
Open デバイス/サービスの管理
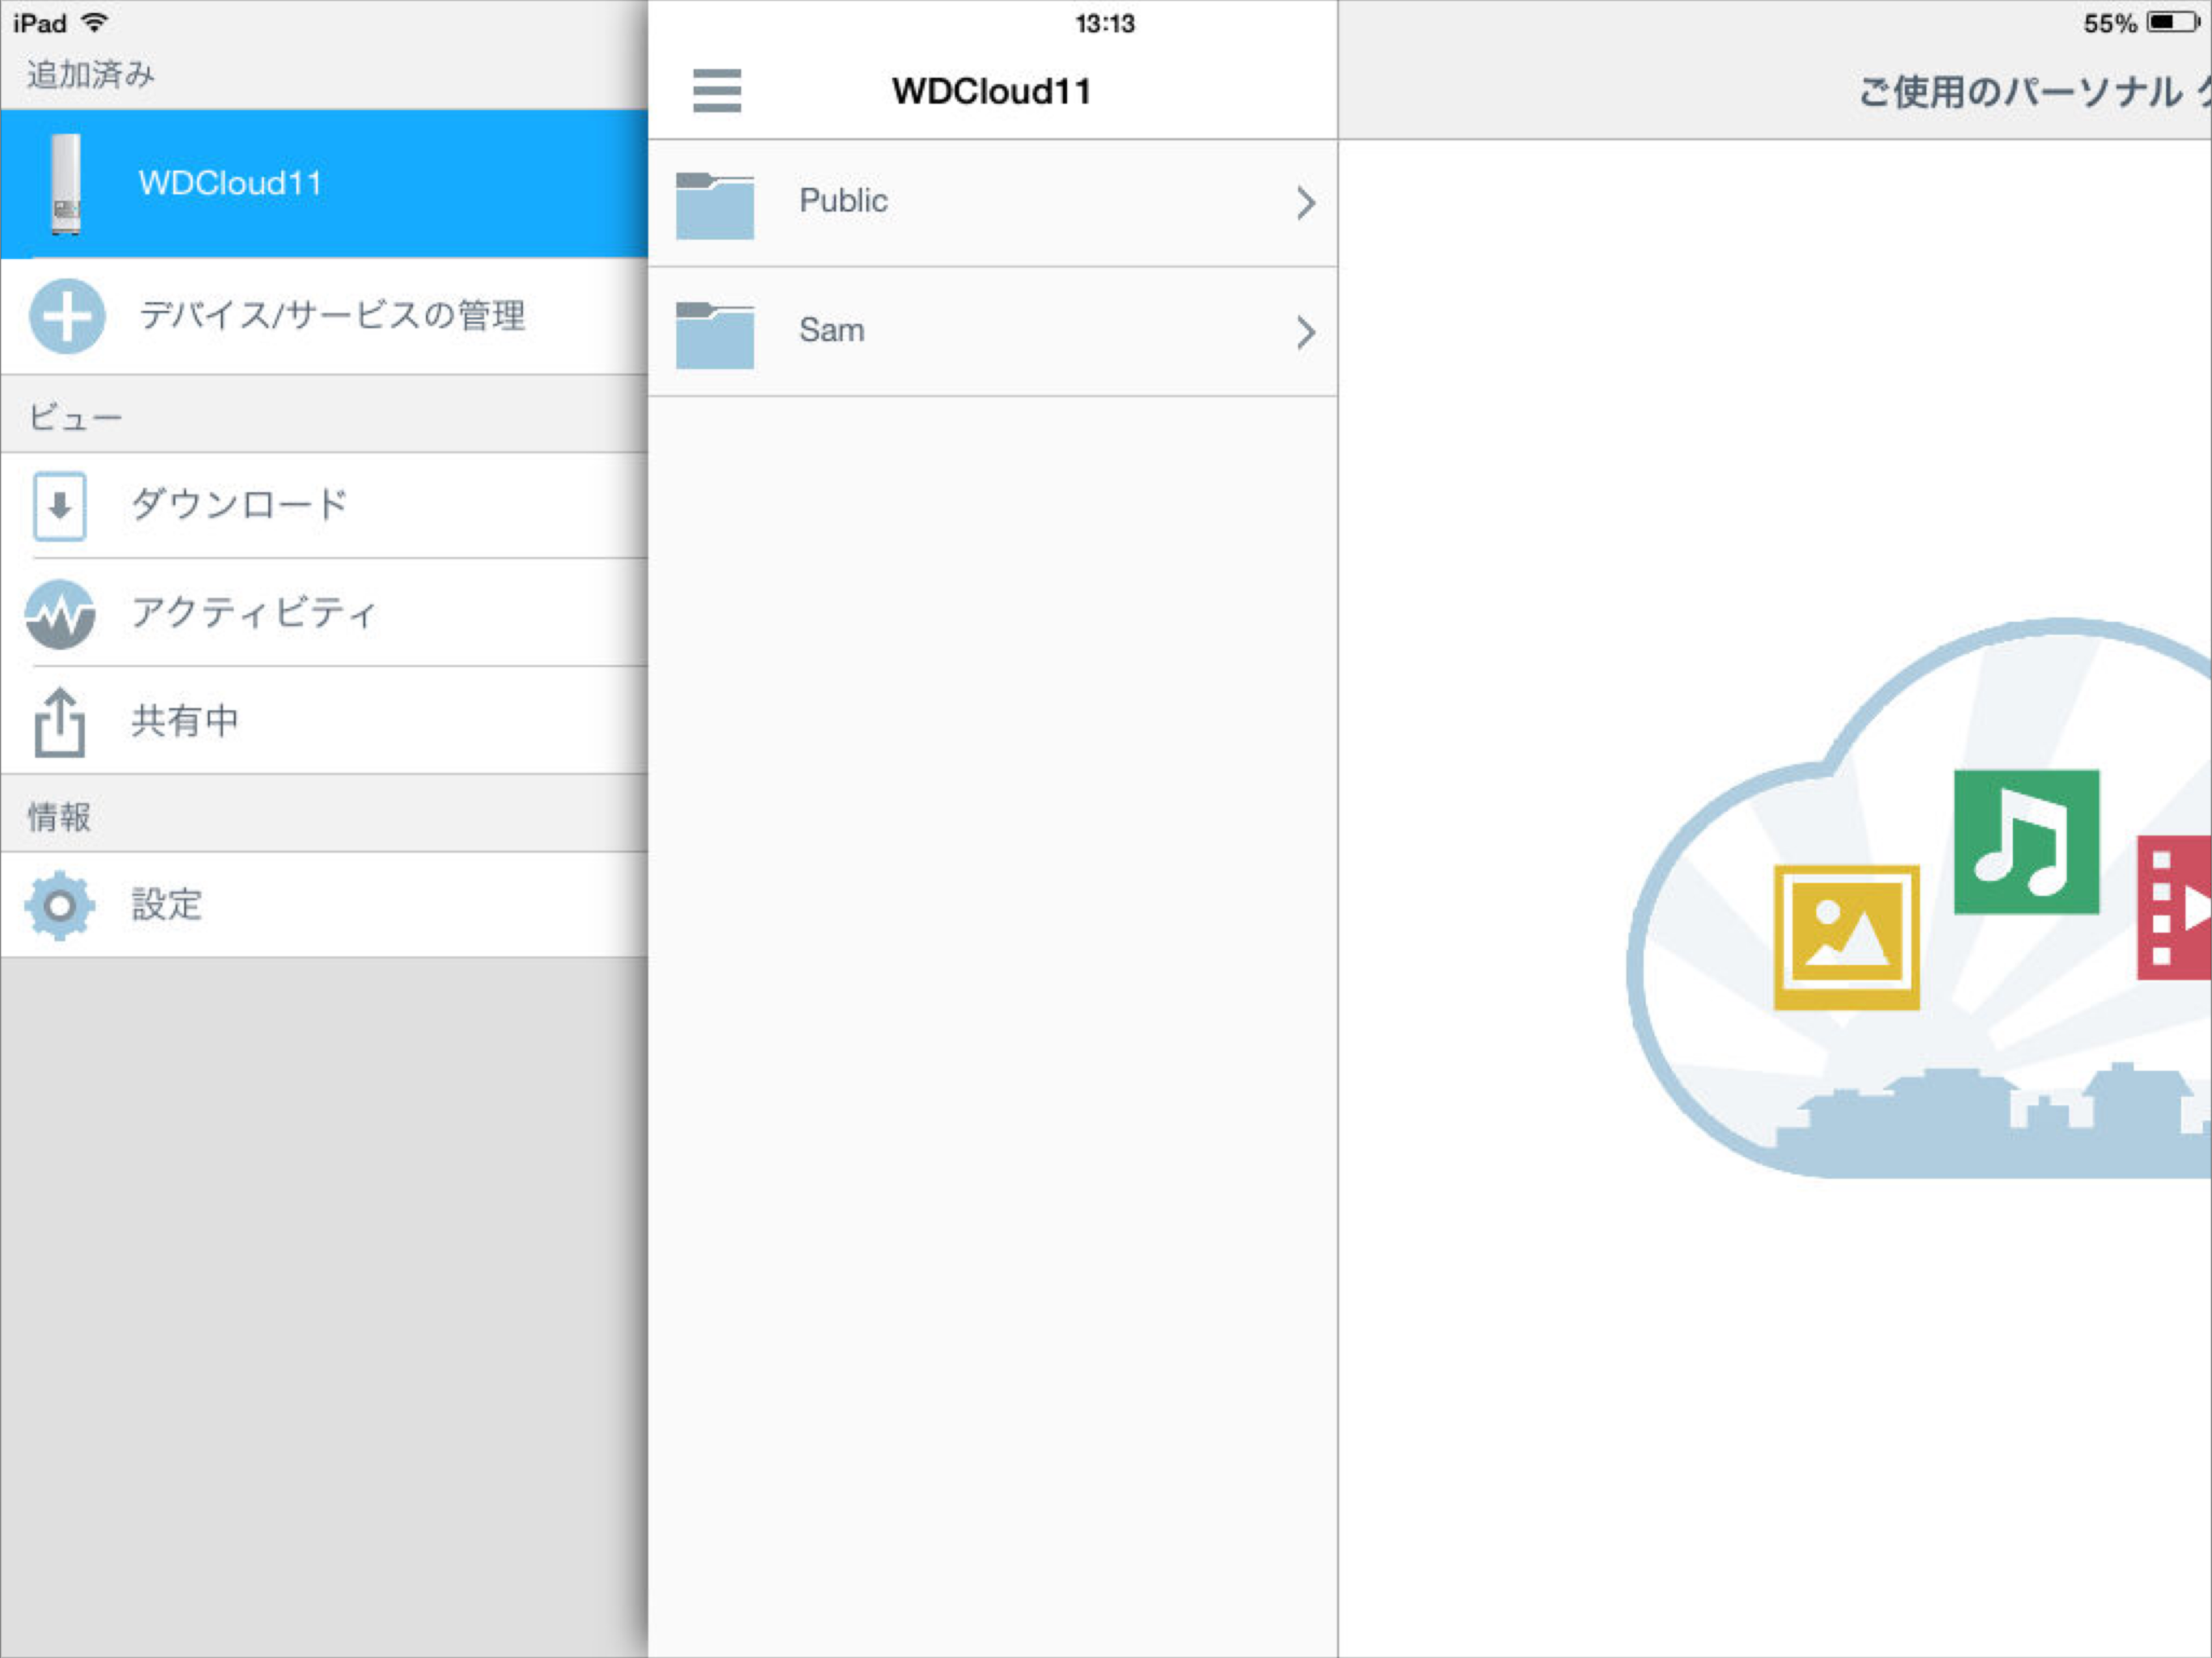coord(332,316)
